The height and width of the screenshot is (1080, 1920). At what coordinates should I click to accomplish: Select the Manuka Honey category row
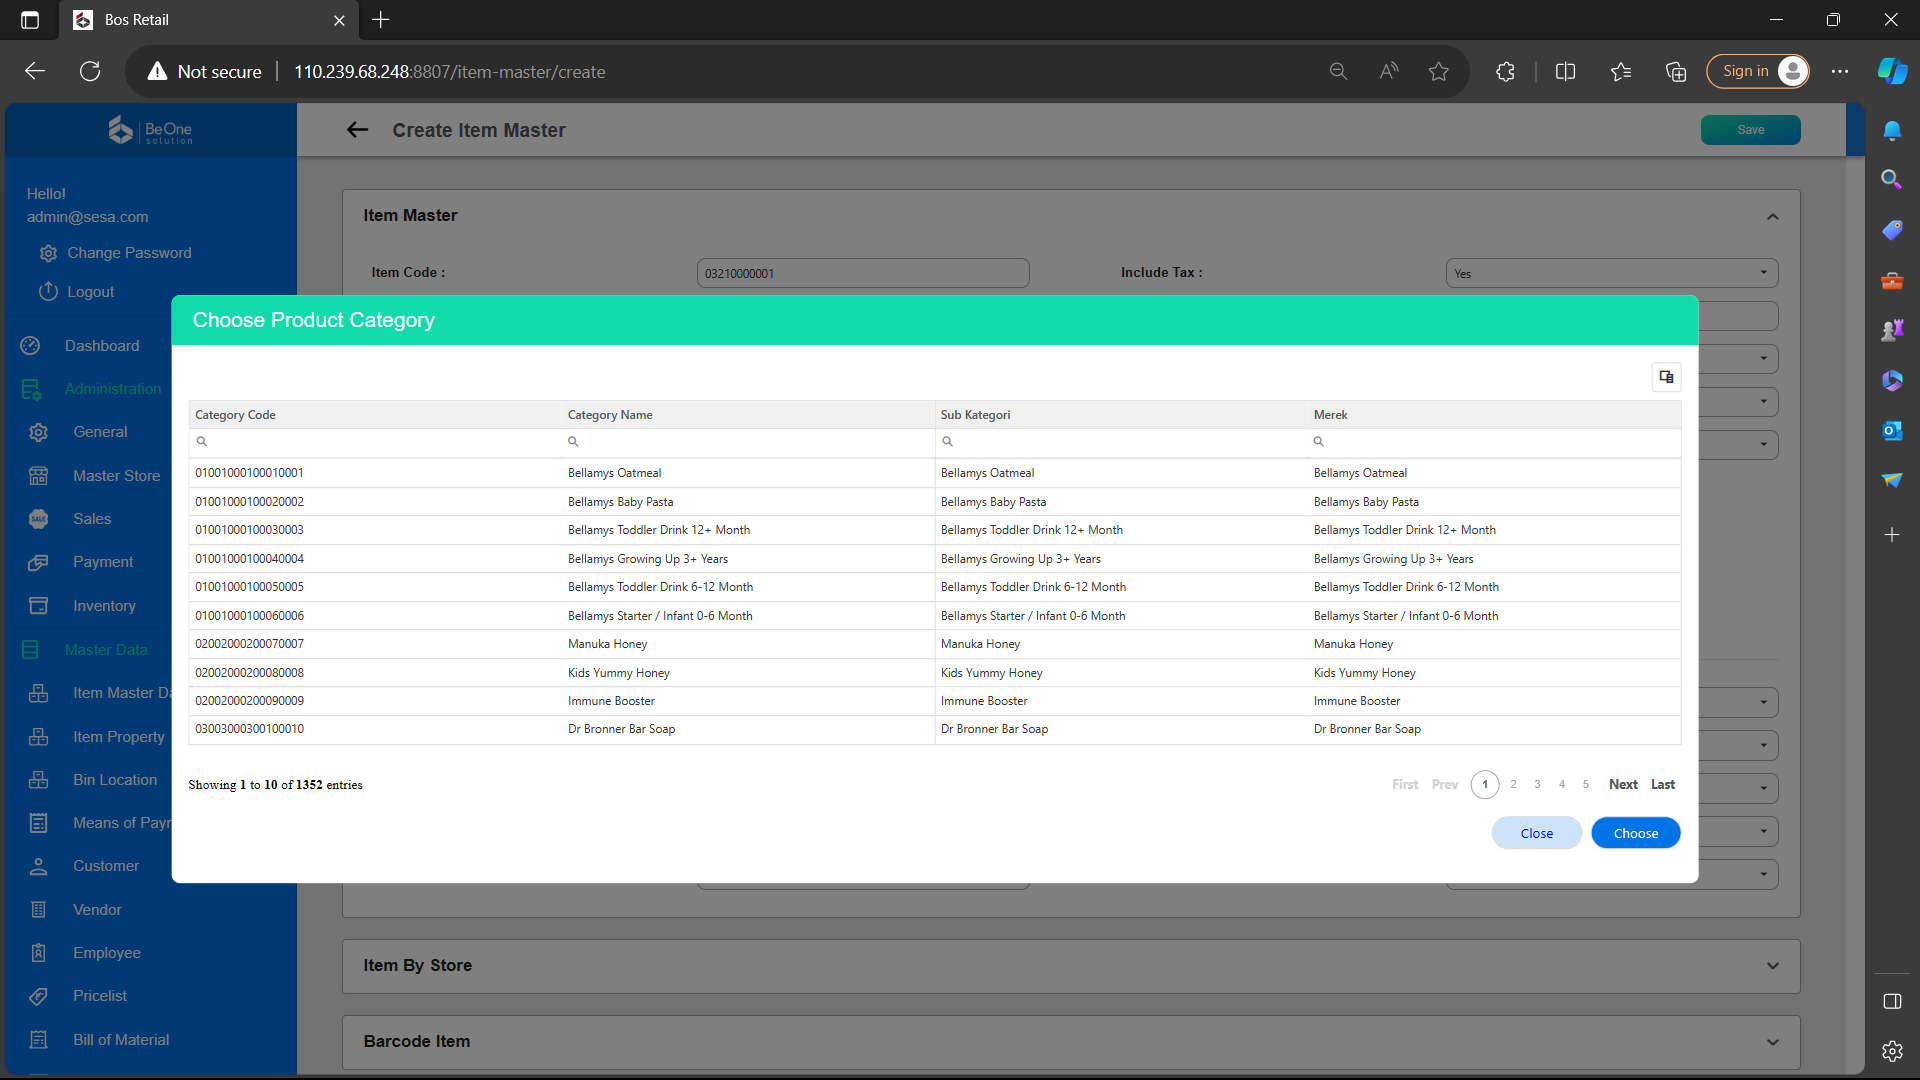pos(607,644)
